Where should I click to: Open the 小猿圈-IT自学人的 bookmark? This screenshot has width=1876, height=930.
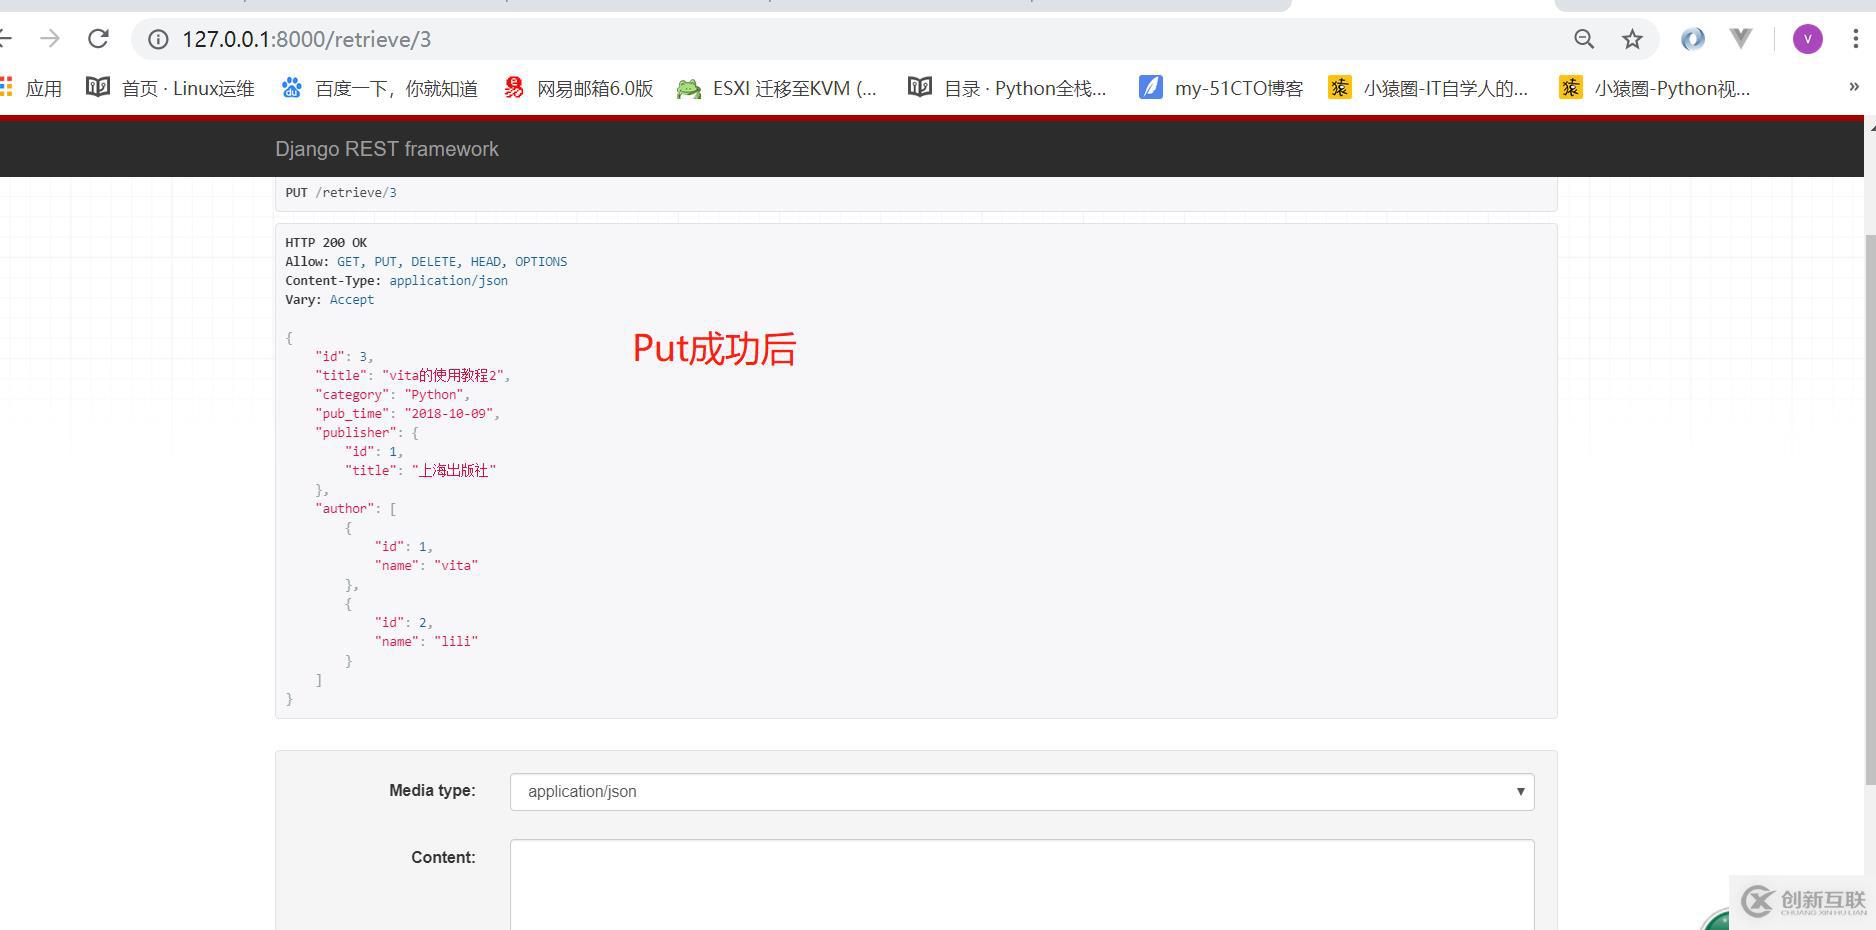click(1428, 88)
